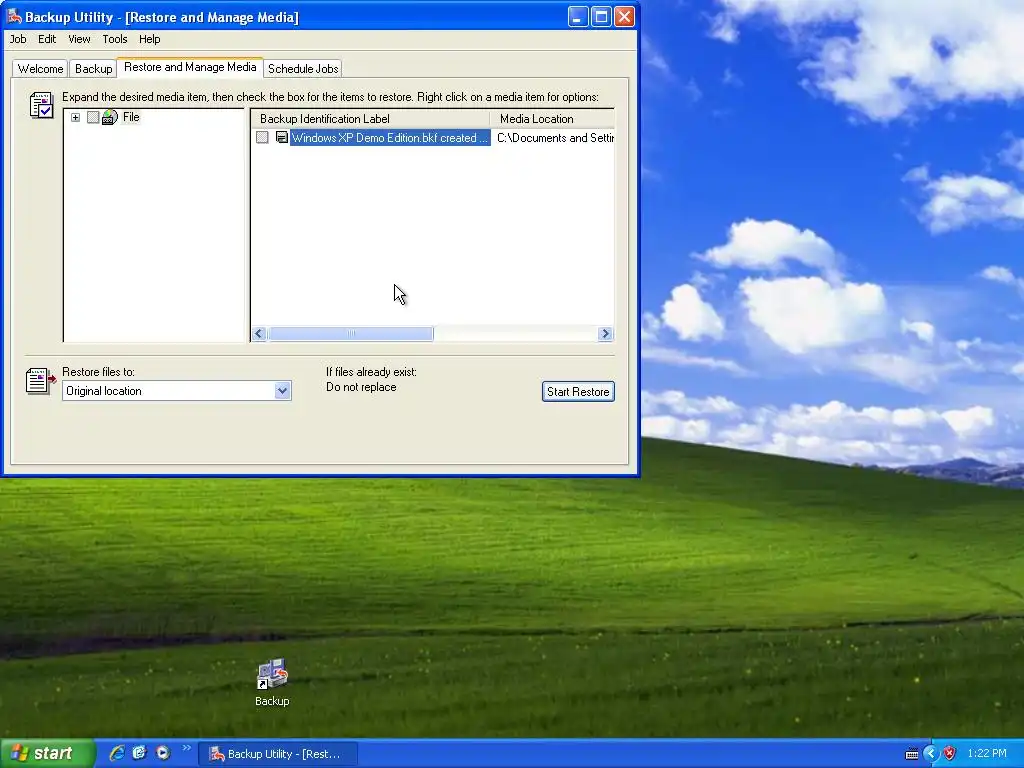Click the second Quick Launch icon

pos(139,753)
